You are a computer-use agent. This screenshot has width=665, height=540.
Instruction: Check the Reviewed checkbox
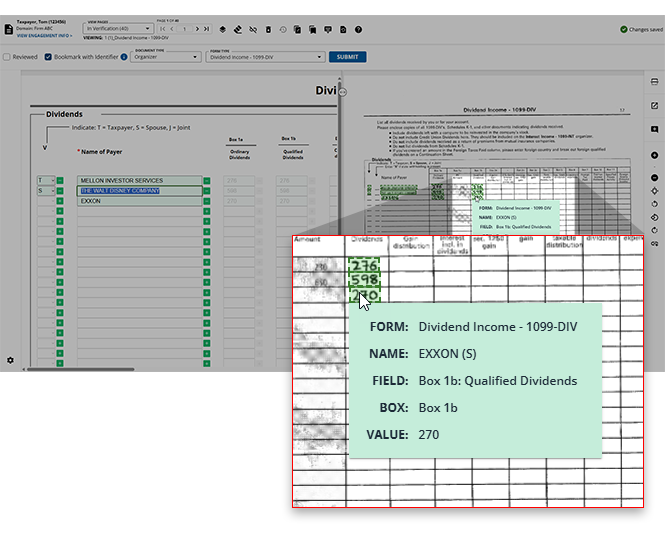coord(7,57)
